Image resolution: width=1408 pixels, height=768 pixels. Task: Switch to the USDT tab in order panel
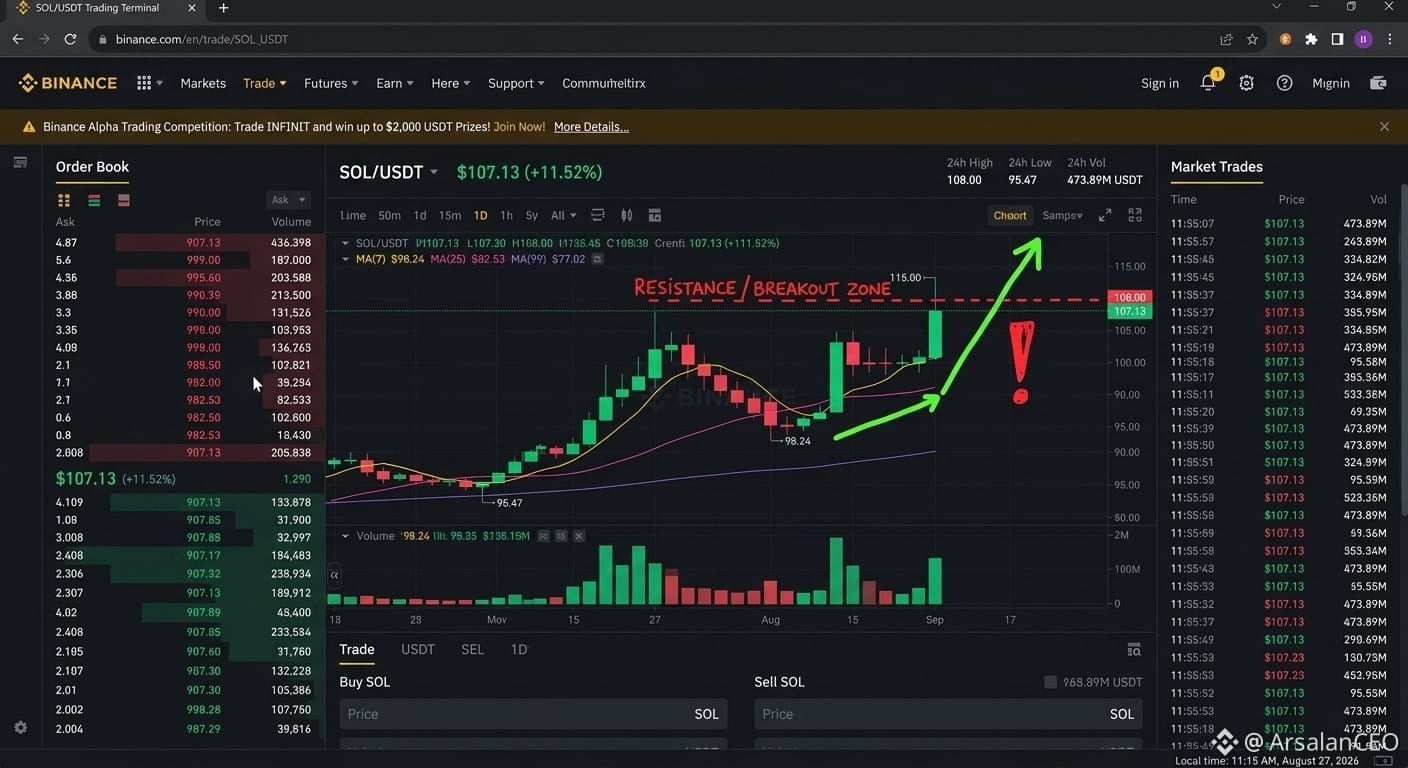418,650
